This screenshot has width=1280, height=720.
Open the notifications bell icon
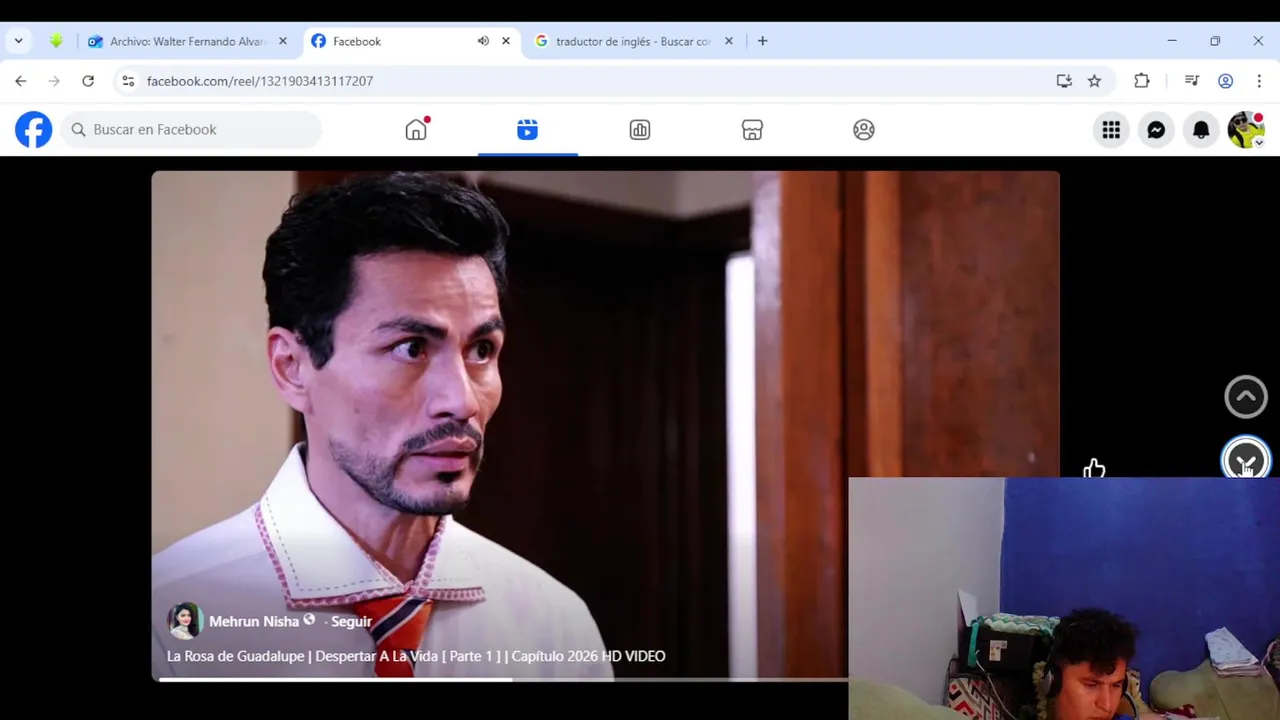[1201, 130]
